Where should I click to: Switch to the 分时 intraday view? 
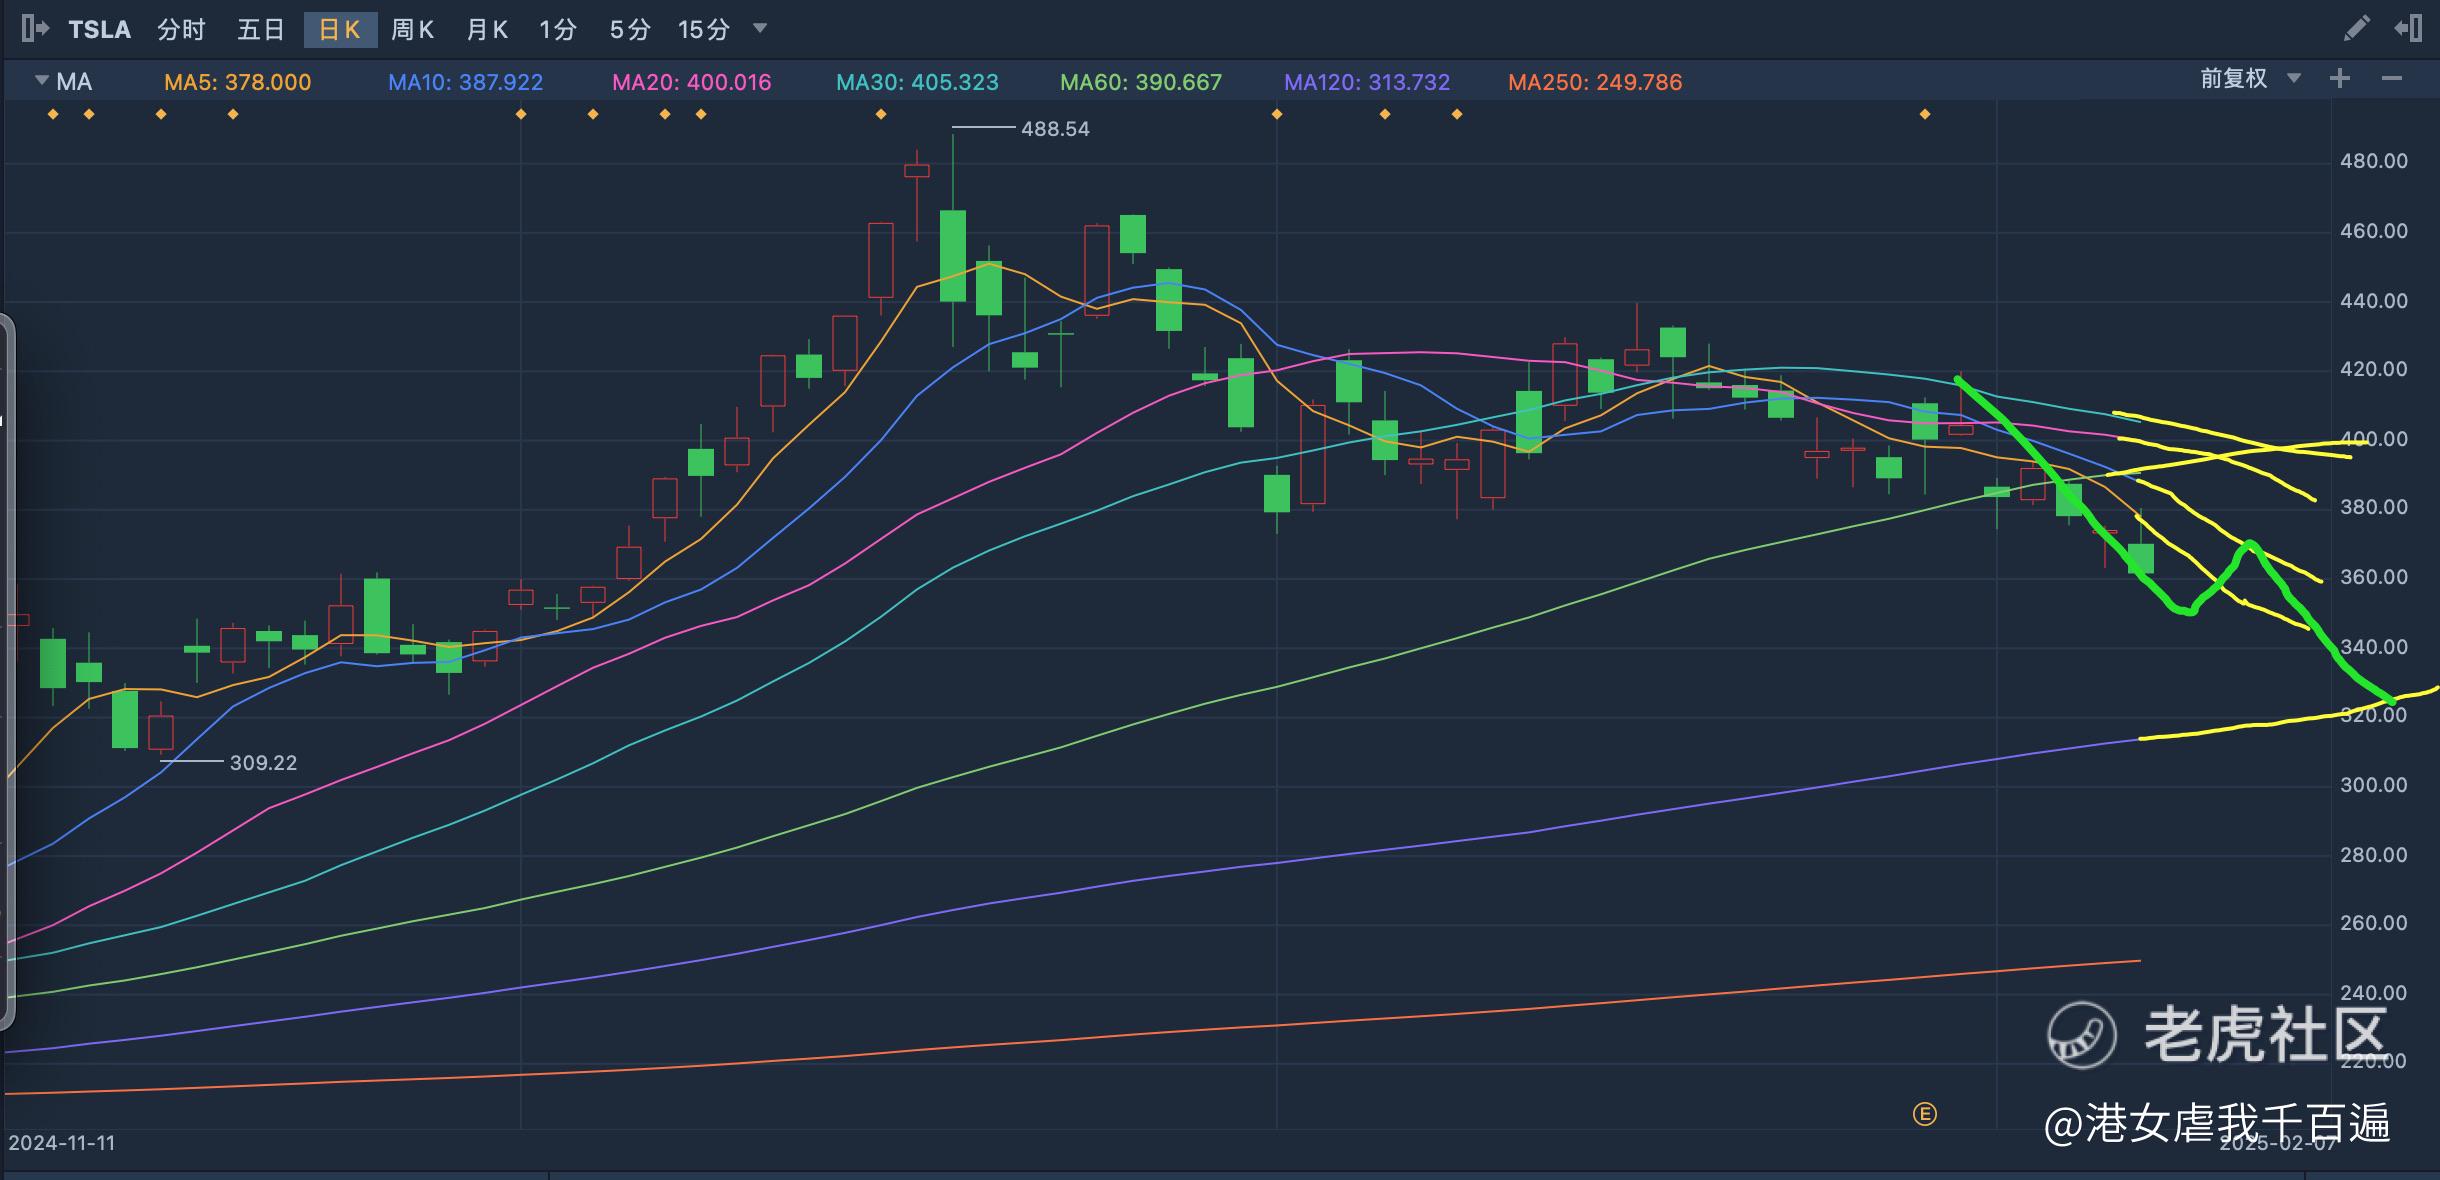(181, 30)
